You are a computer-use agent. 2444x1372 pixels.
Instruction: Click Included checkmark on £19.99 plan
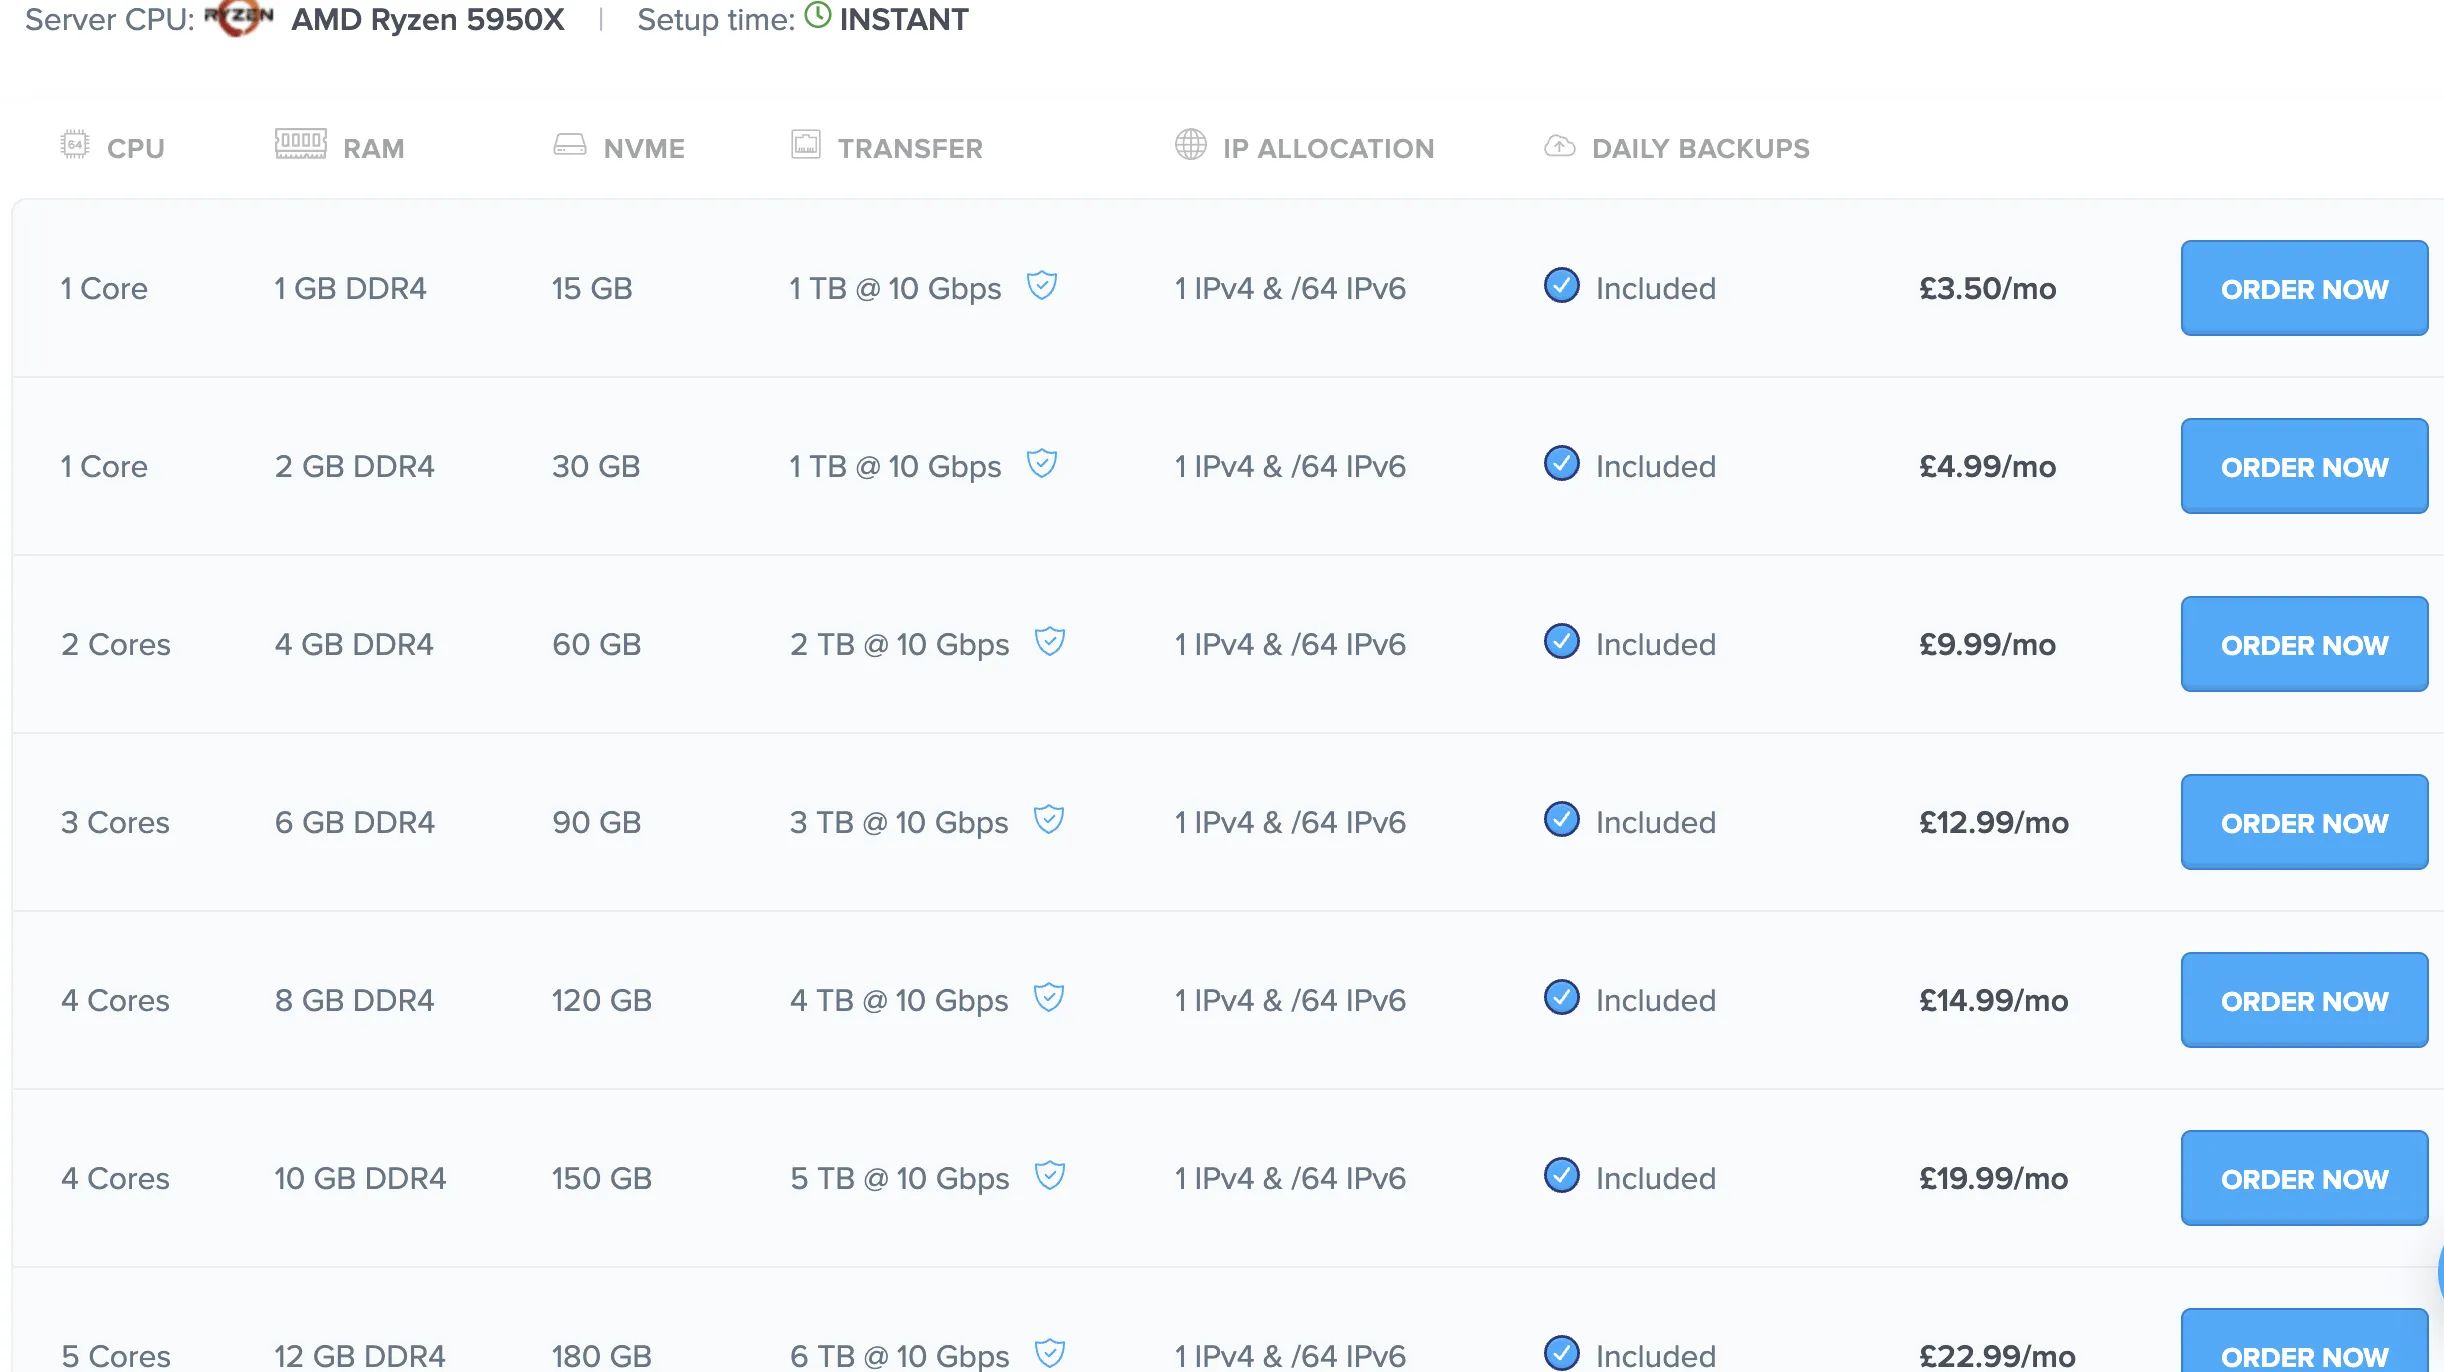tap(1561, 1176)
